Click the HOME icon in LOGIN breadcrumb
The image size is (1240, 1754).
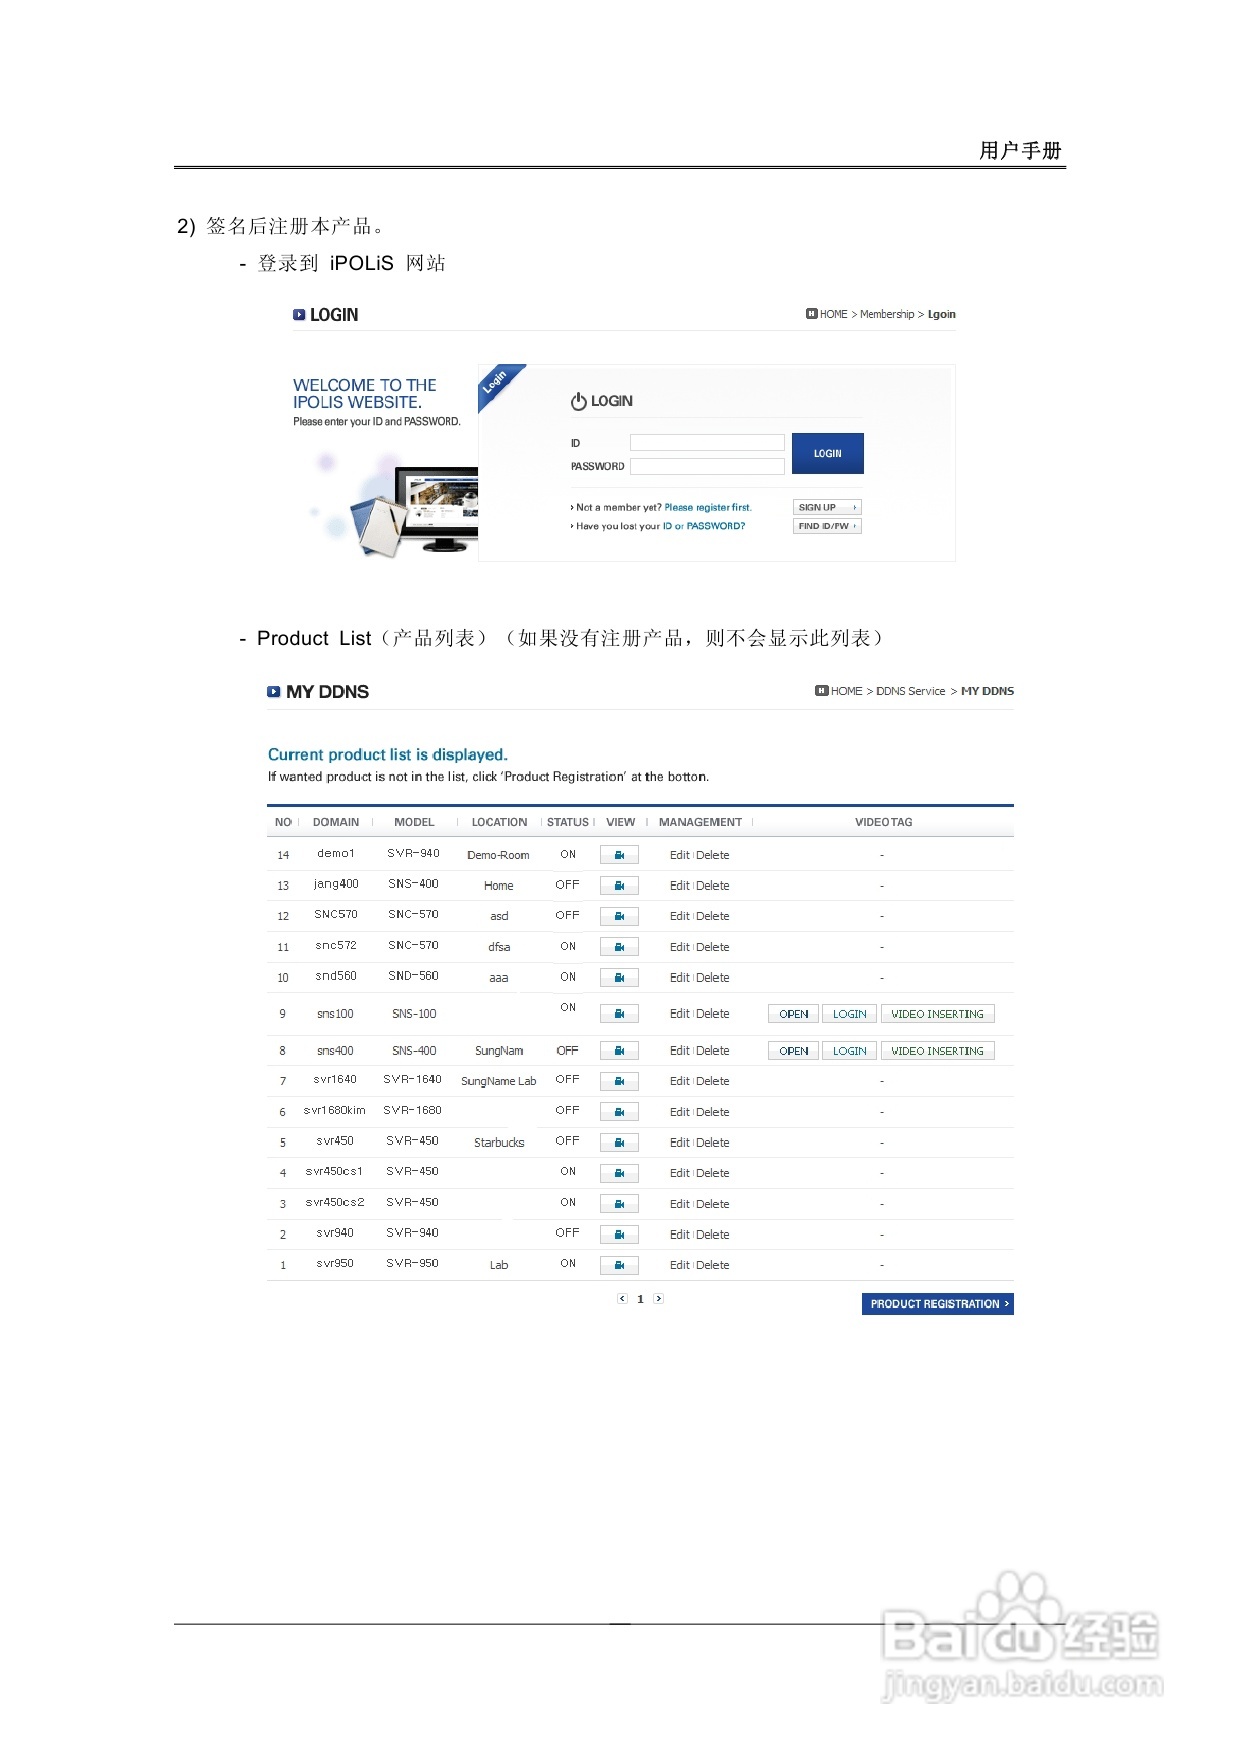pyautogui.click(x=812, y=314)
